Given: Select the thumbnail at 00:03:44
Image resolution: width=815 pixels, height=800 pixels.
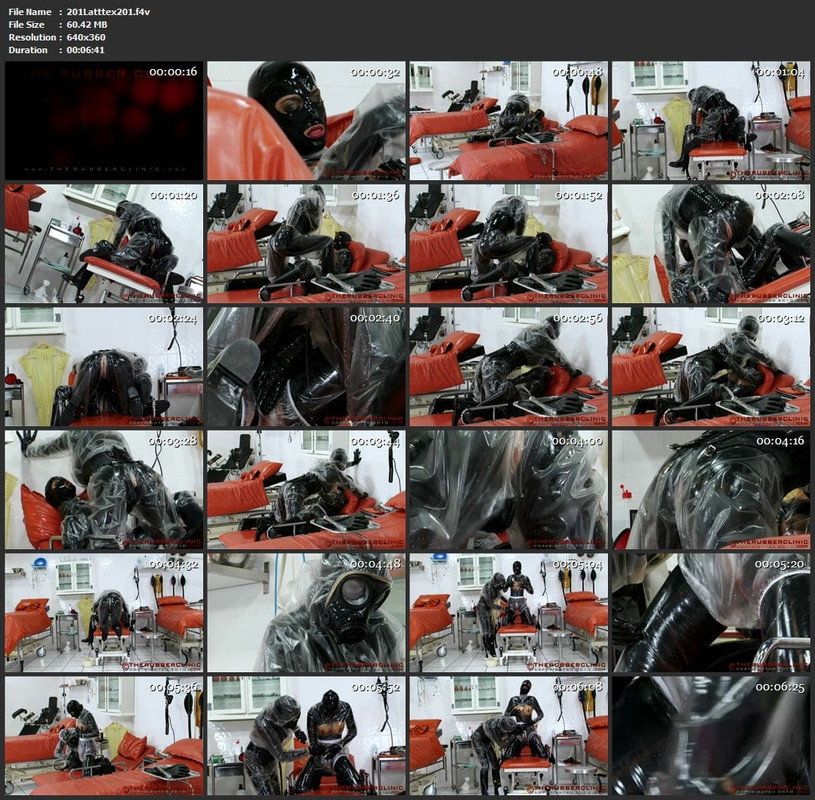Looking at the screenshot, I should click(306, 490).
